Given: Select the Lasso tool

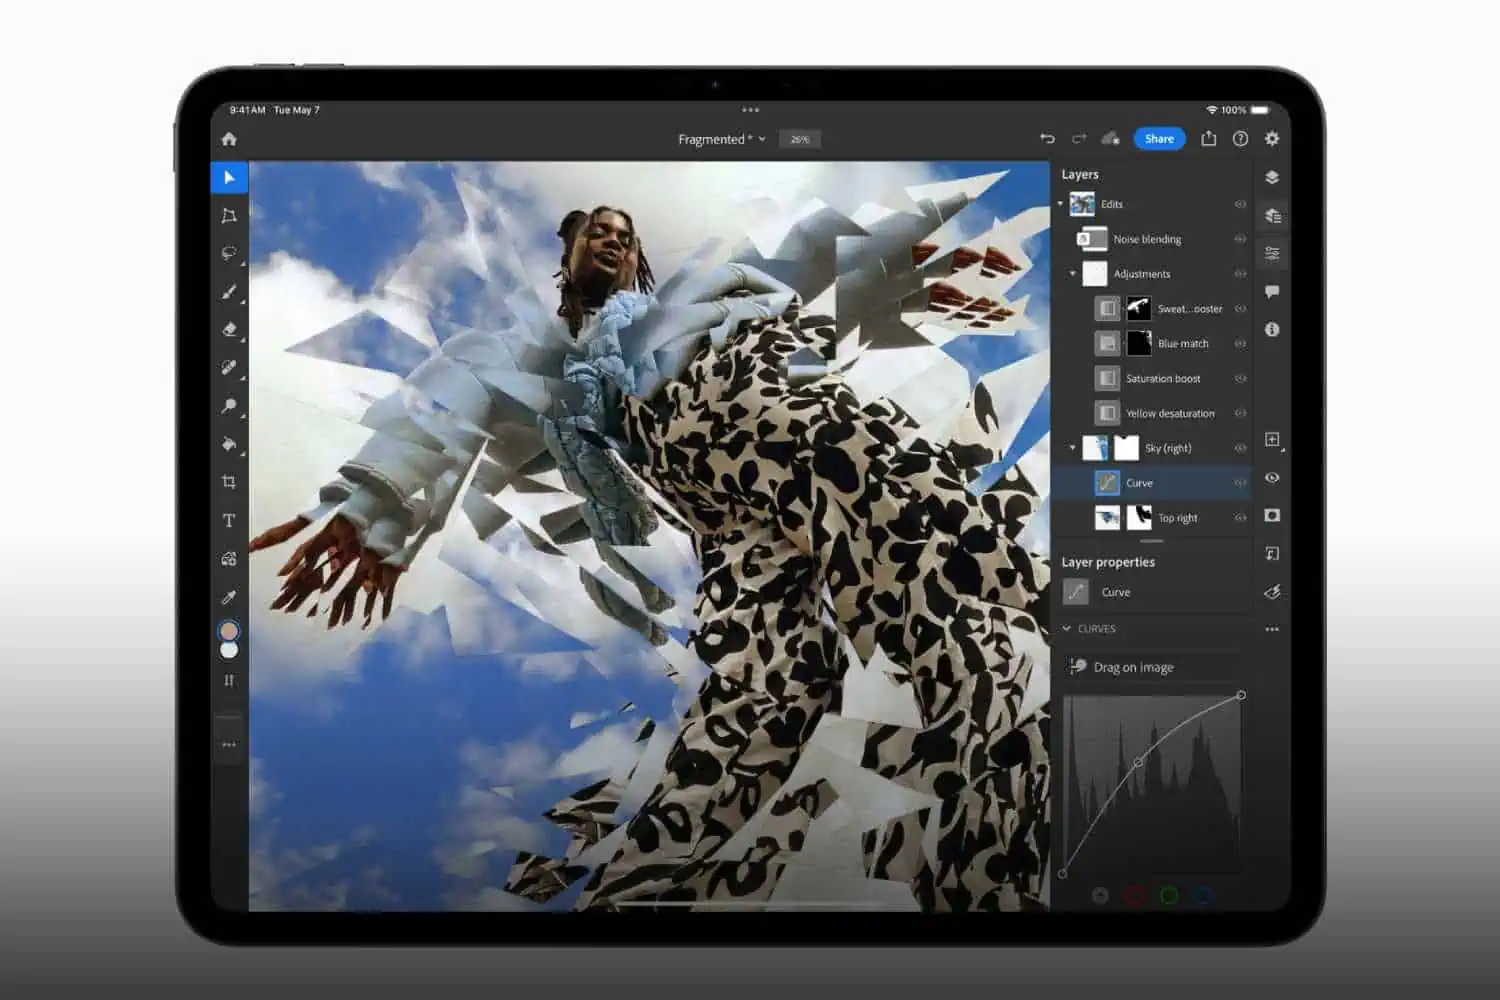Looking at the screenshot, I should click(229, 253).
